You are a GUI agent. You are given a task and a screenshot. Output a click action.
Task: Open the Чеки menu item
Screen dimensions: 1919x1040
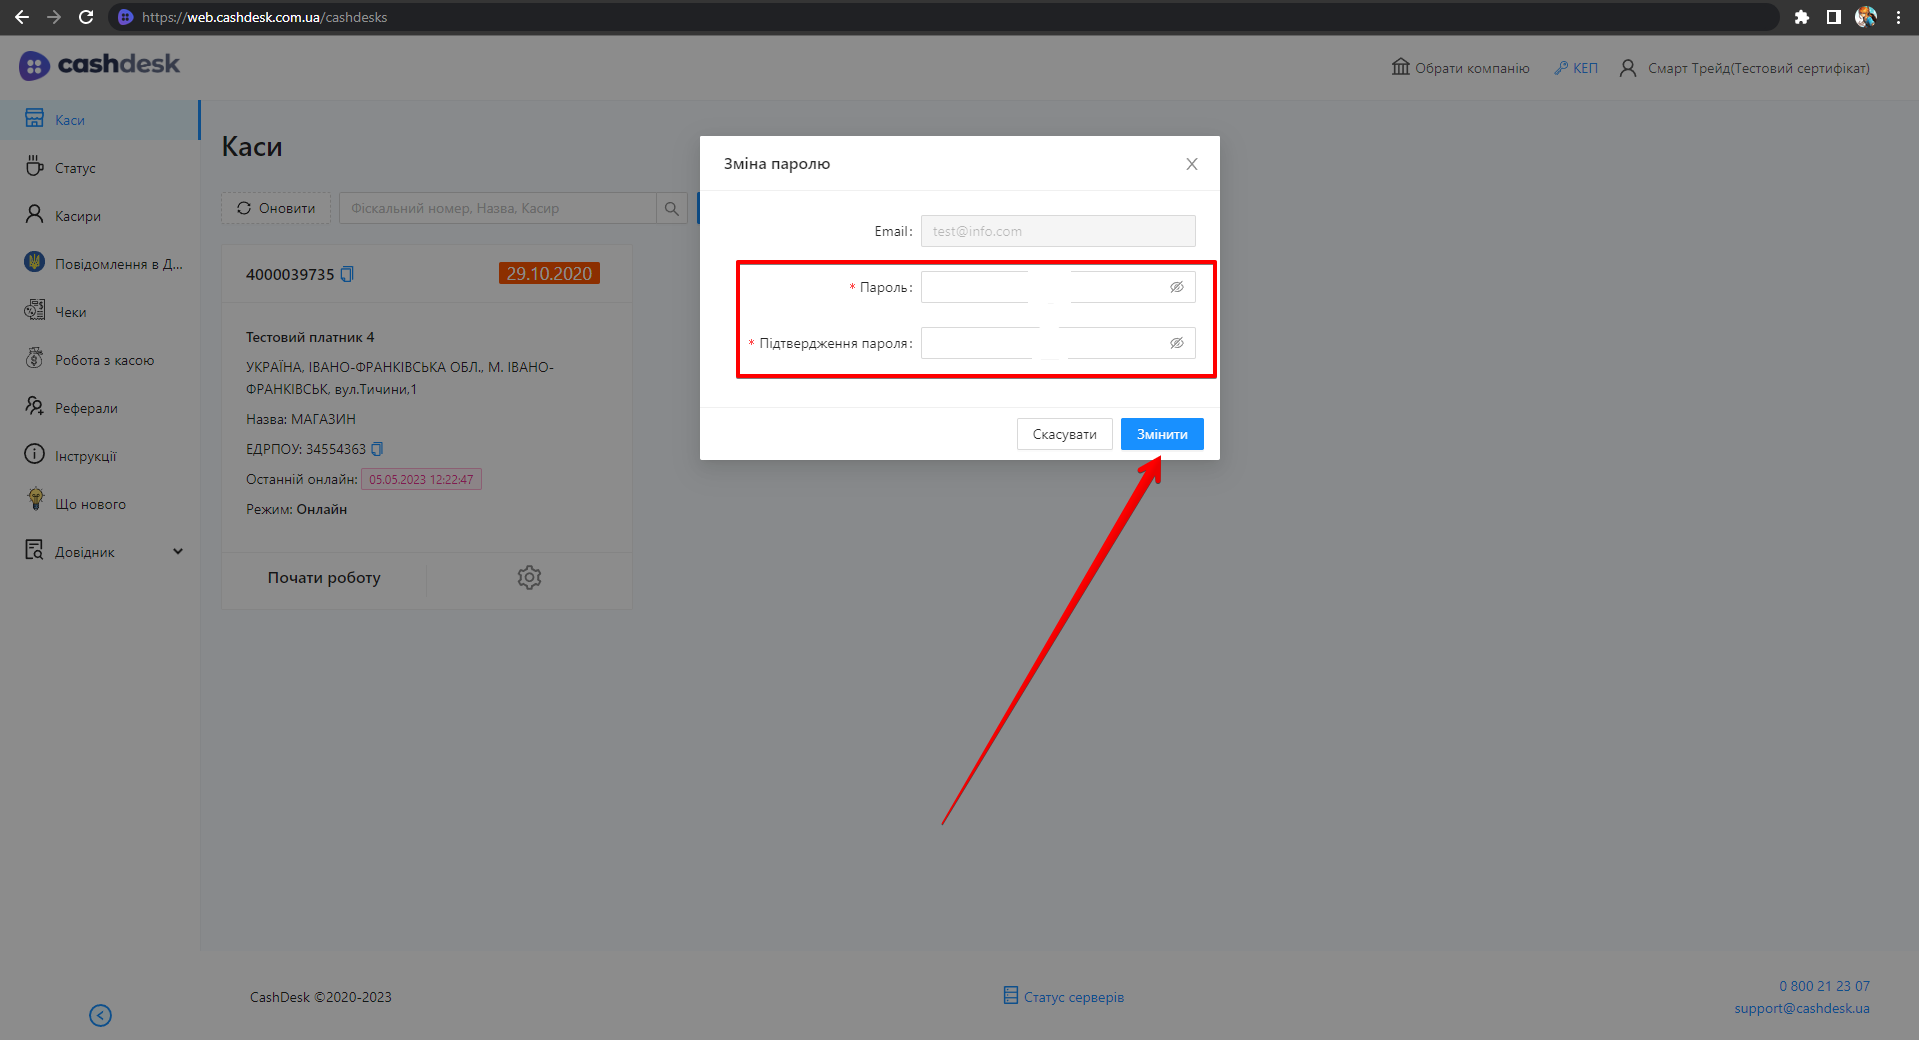point(70,312)
